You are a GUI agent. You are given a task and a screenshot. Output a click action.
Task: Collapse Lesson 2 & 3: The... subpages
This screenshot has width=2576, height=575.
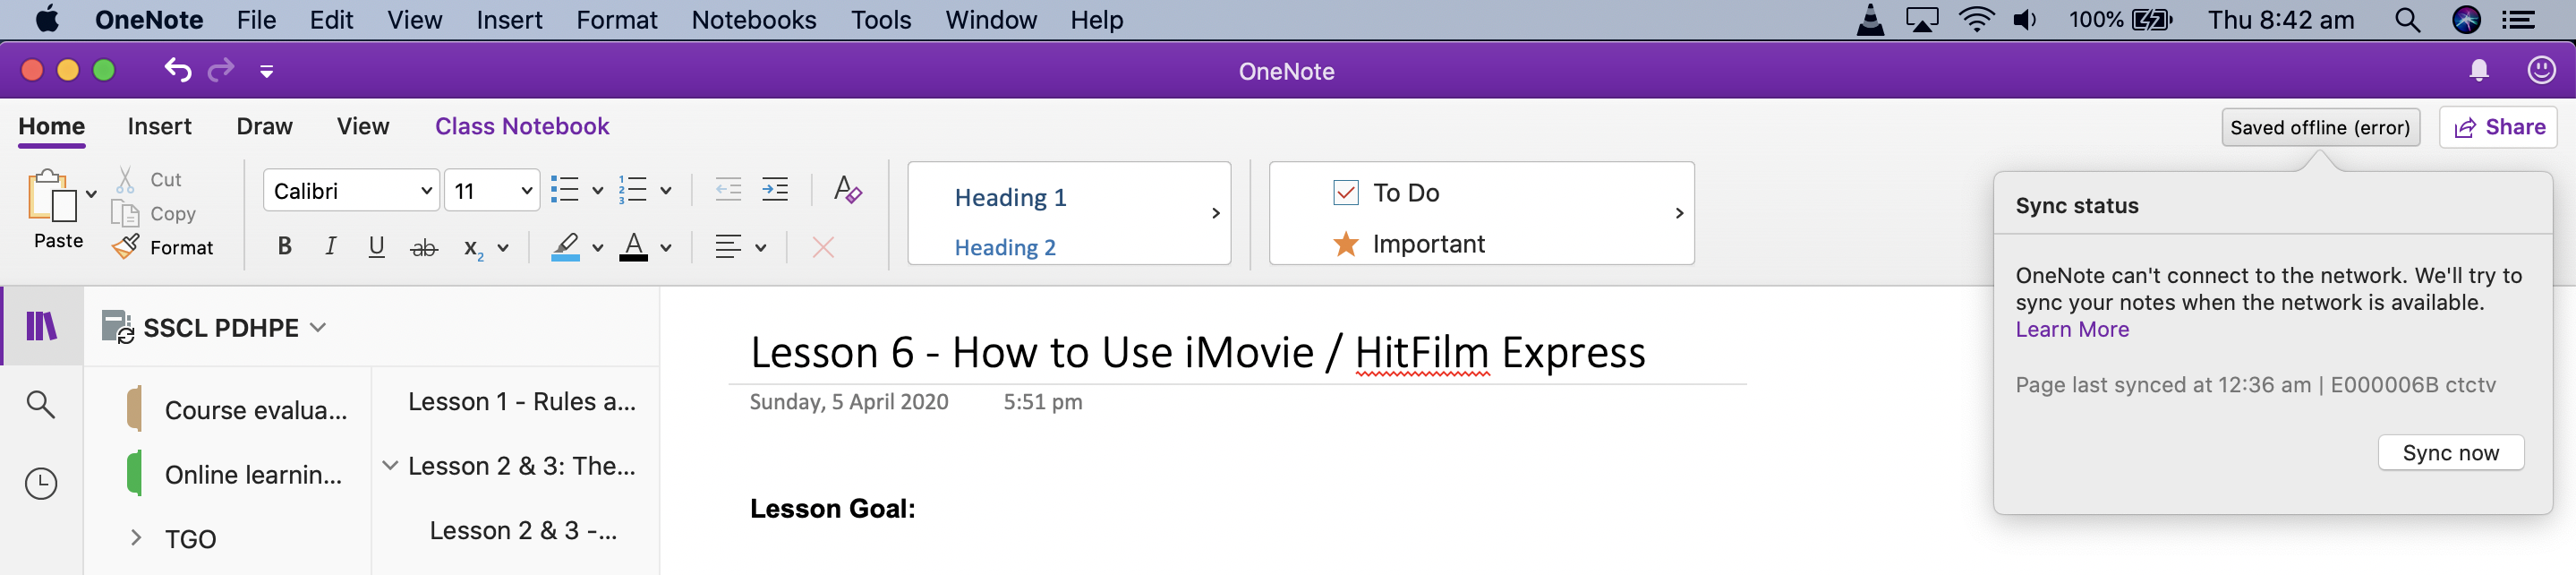coord(390,465)
